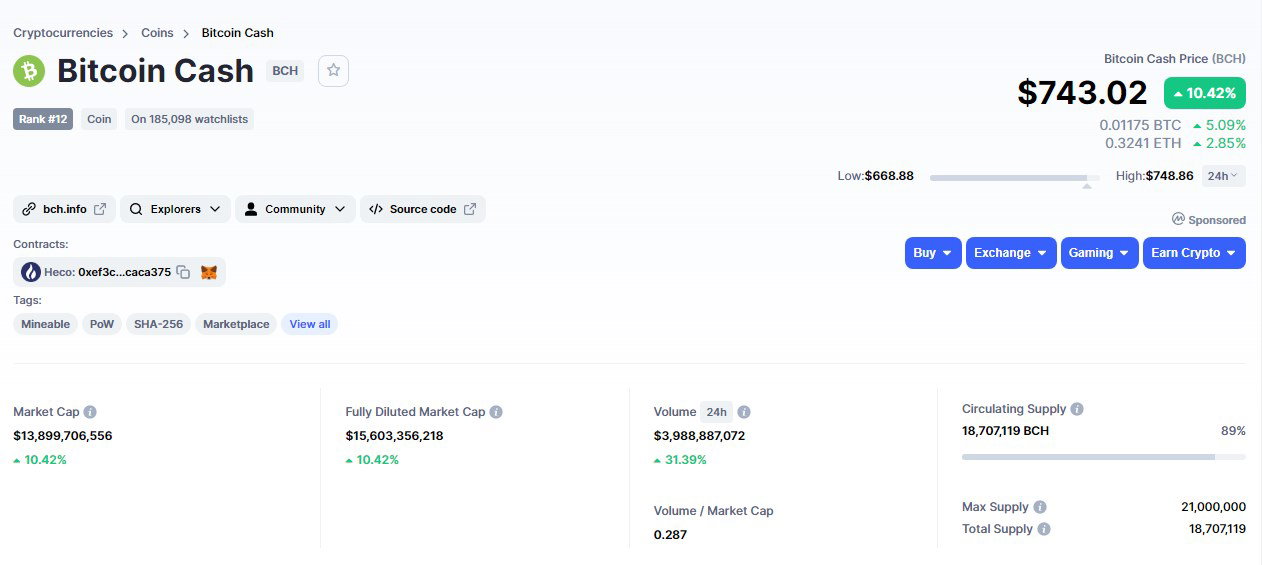Go to Cryptocurrencies breadcrumb
The image size is (1262, 565).
coord(63,33)
